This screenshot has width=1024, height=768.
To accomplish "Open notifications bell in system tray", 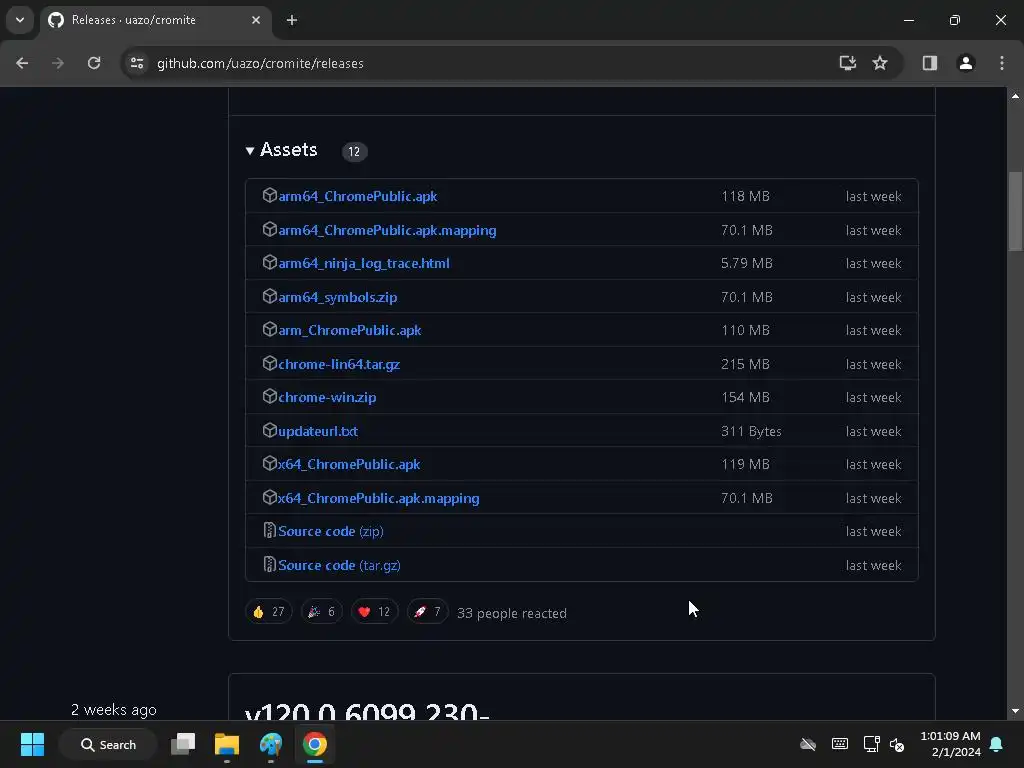I will (x=997, y=744).
